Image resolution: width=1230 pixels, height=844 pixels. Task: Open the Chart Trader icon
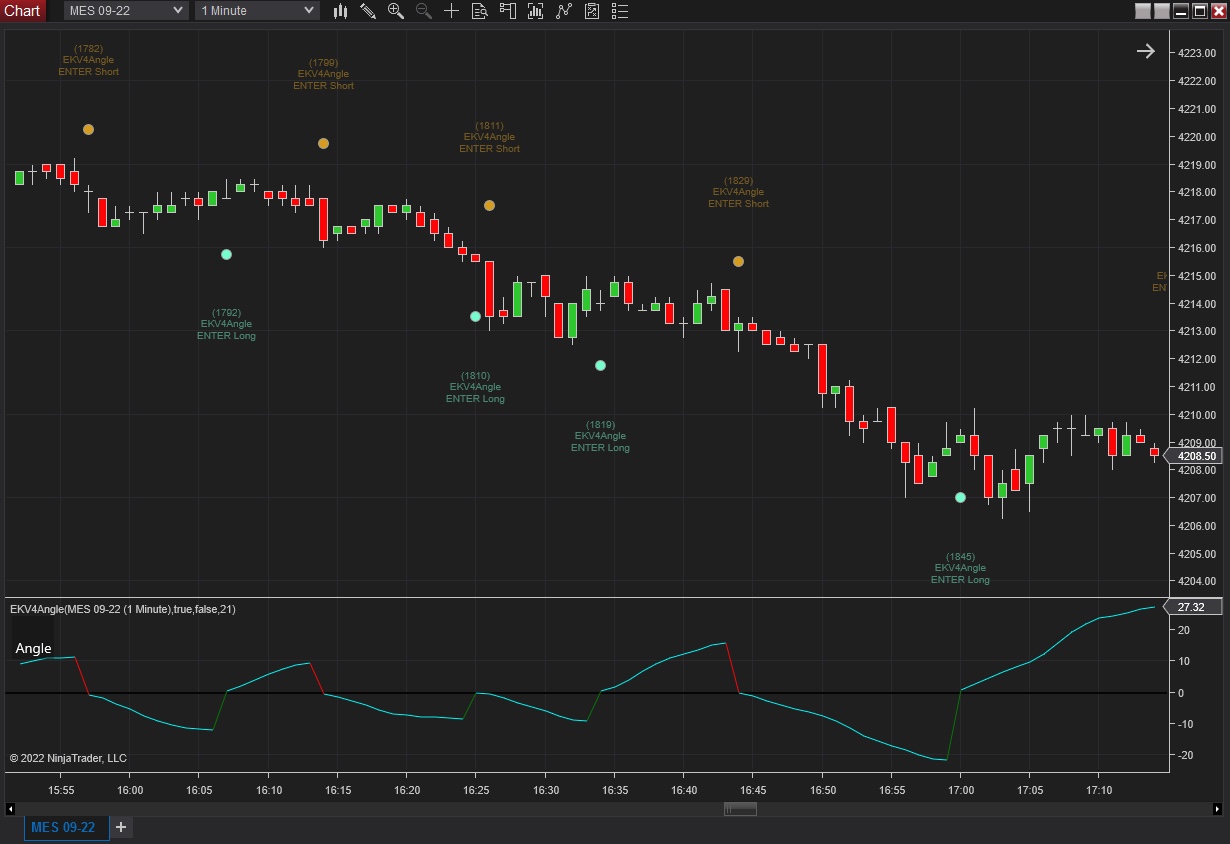508,11
